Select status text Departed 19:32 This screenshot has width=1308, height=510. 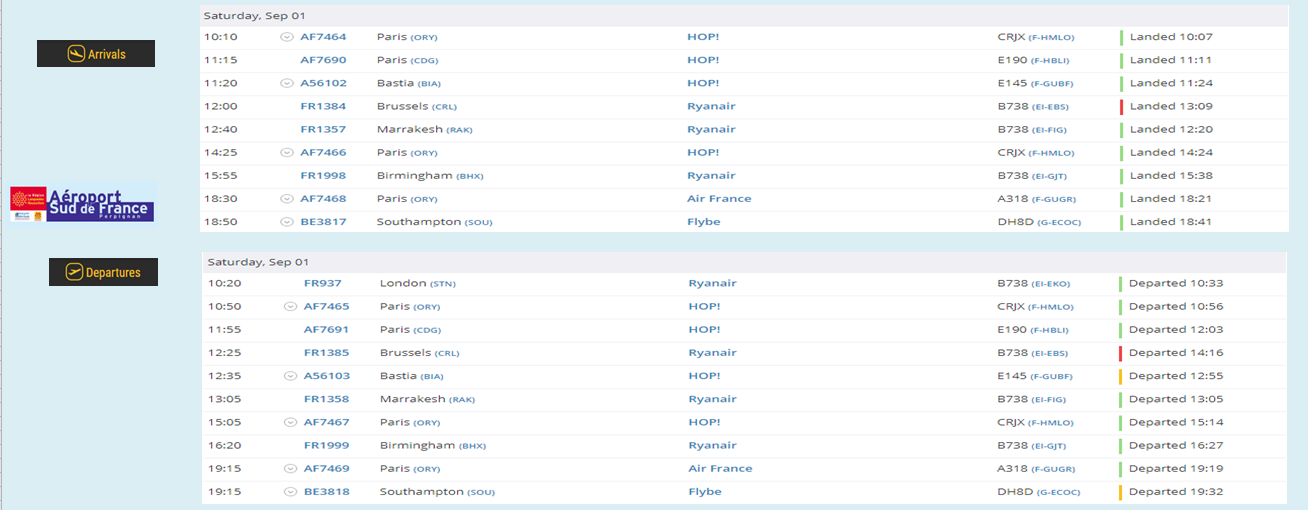[x=1176, y=491]
